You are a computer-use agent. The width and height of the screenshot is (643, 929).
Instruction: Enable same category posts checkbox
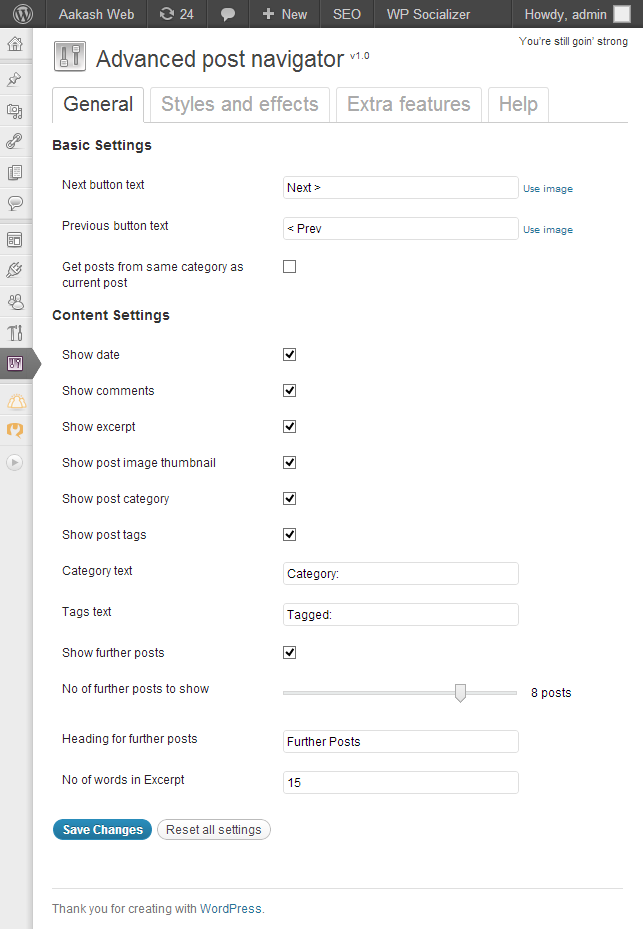290,267
